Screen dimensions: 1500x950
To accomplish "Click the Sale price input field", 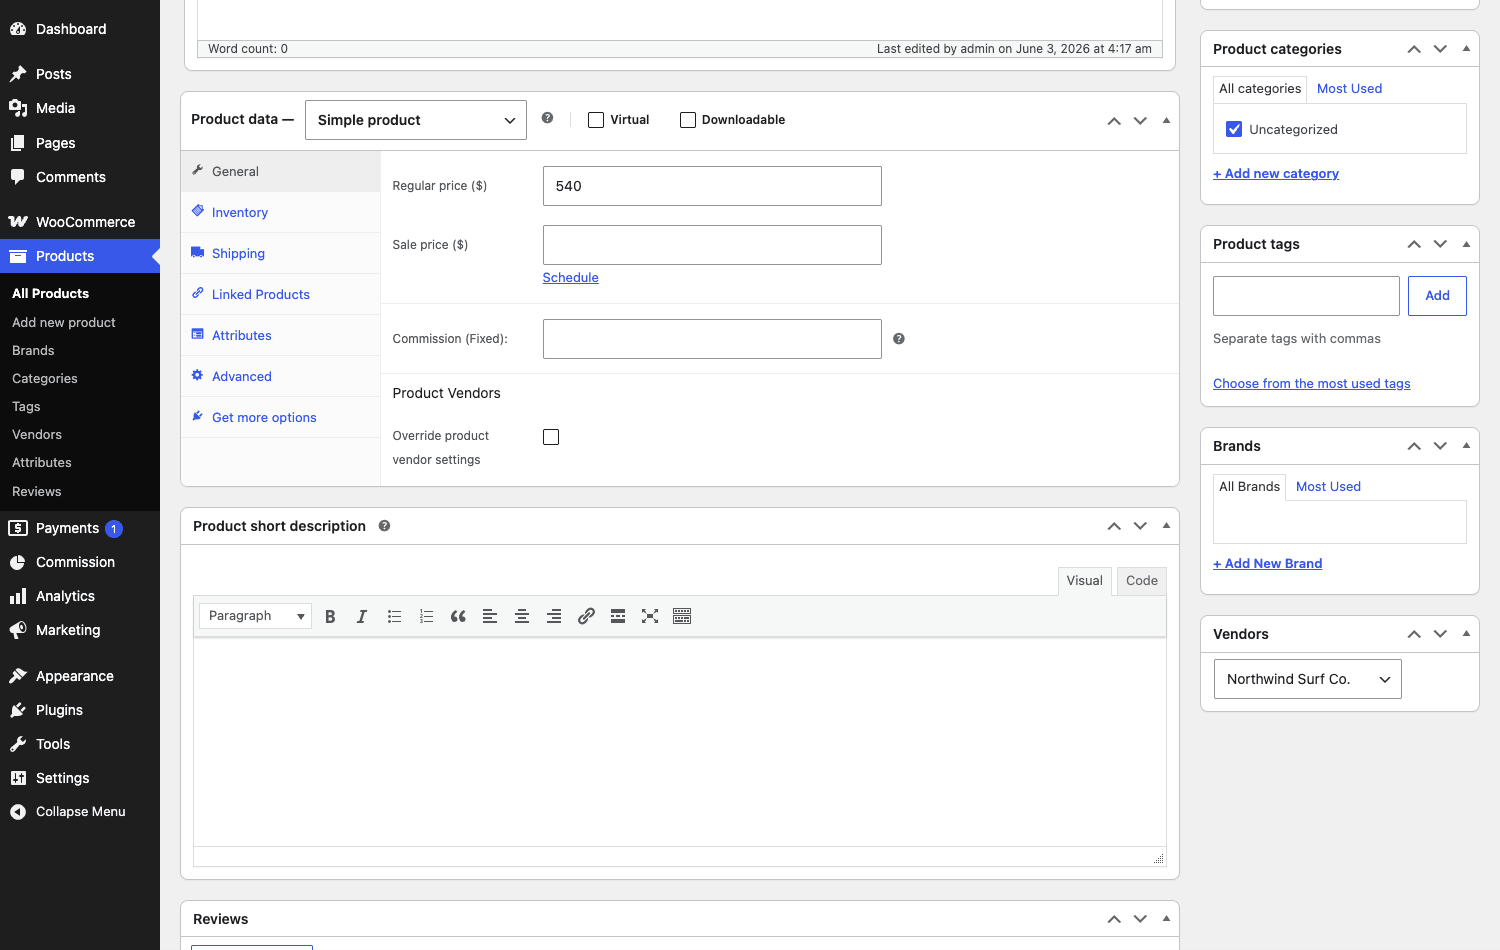I will [712, 245].
